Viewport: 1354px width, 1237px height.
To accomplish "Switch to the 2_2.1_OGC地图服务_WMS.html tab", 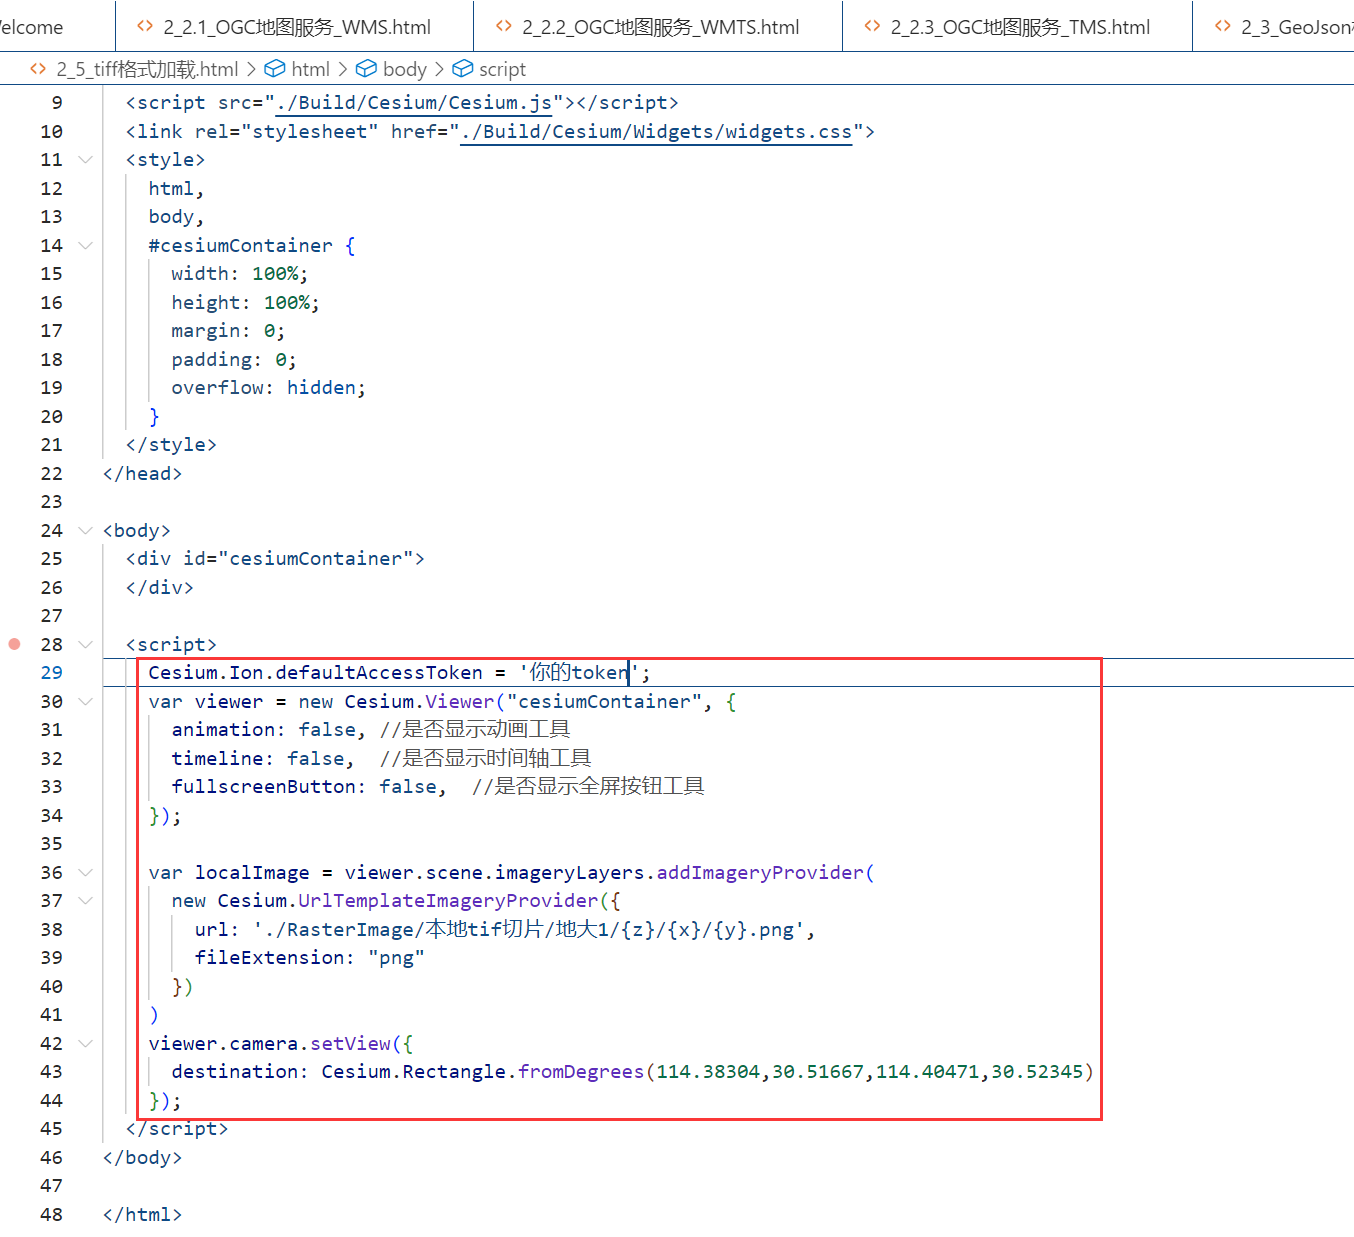I will tap(295, 27).
